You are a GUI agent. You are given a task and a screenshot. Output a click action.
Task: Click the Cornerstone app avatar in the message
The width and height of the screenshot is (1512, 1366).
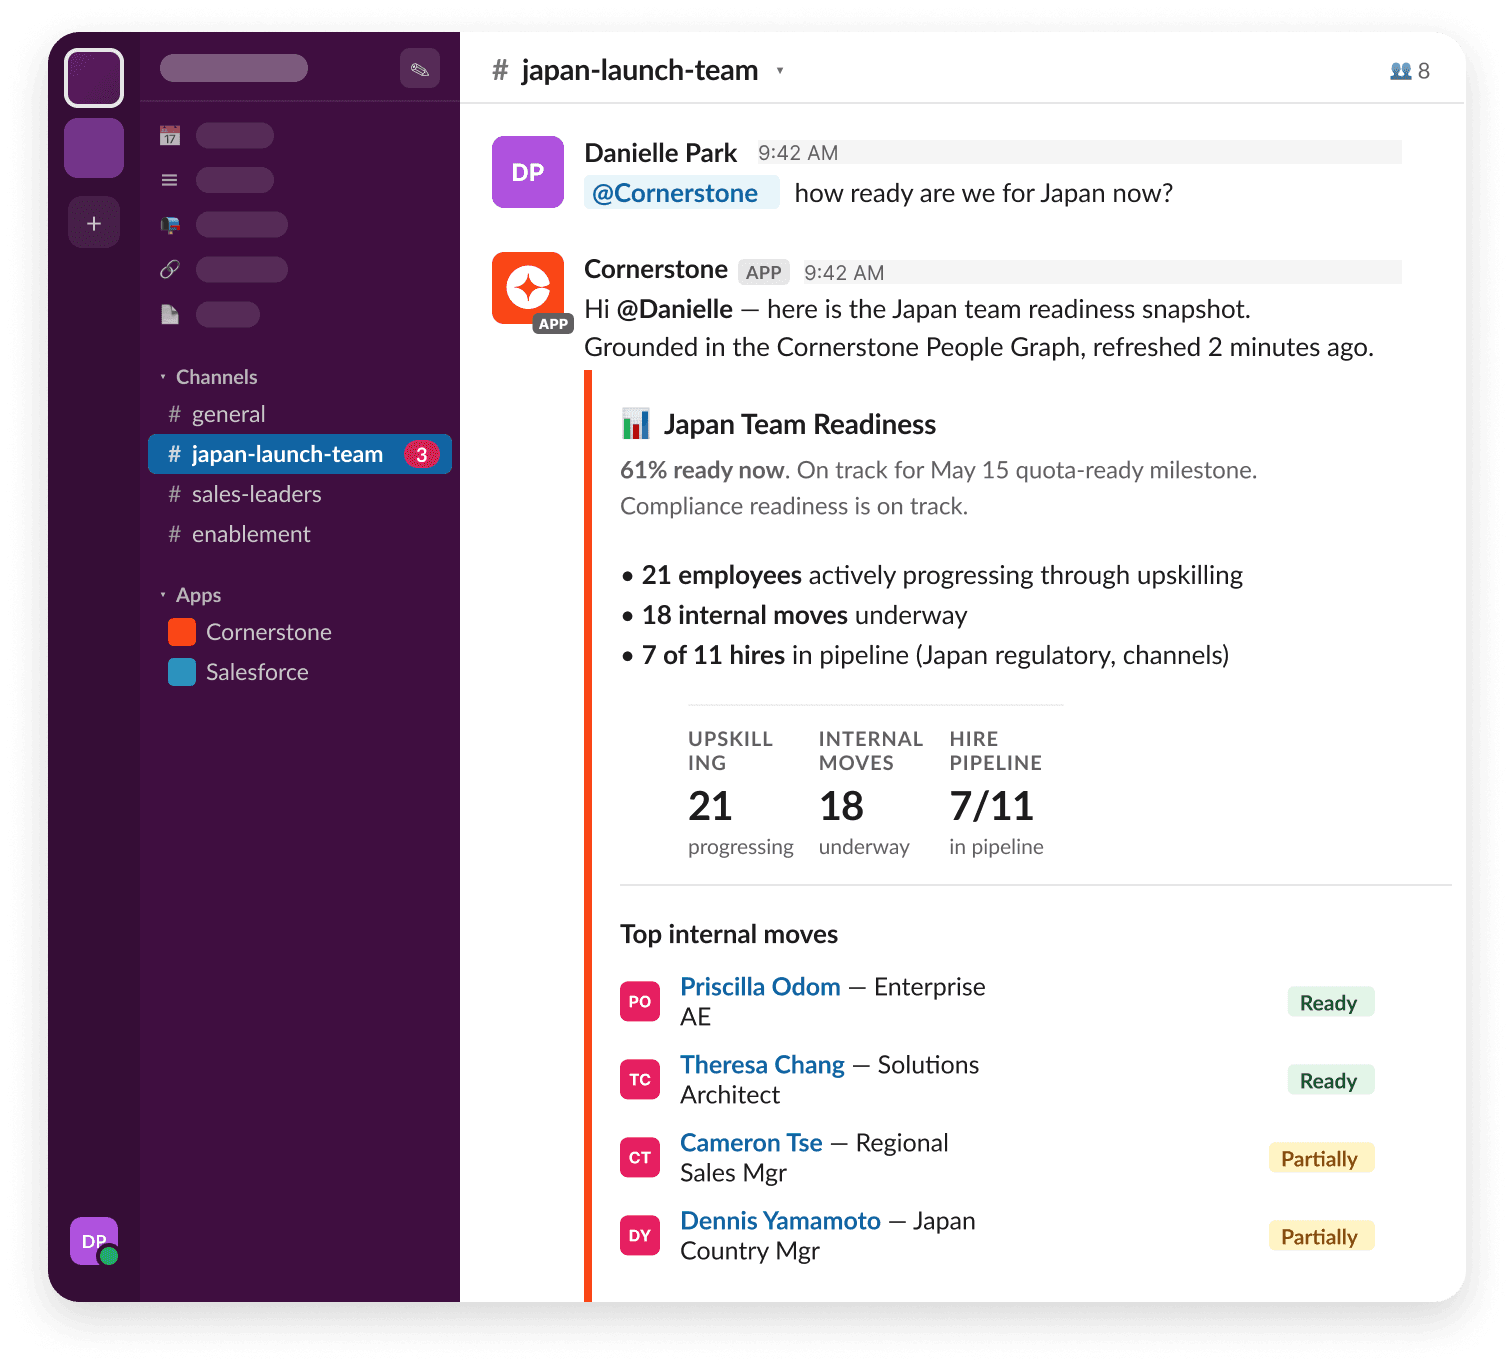528,288
